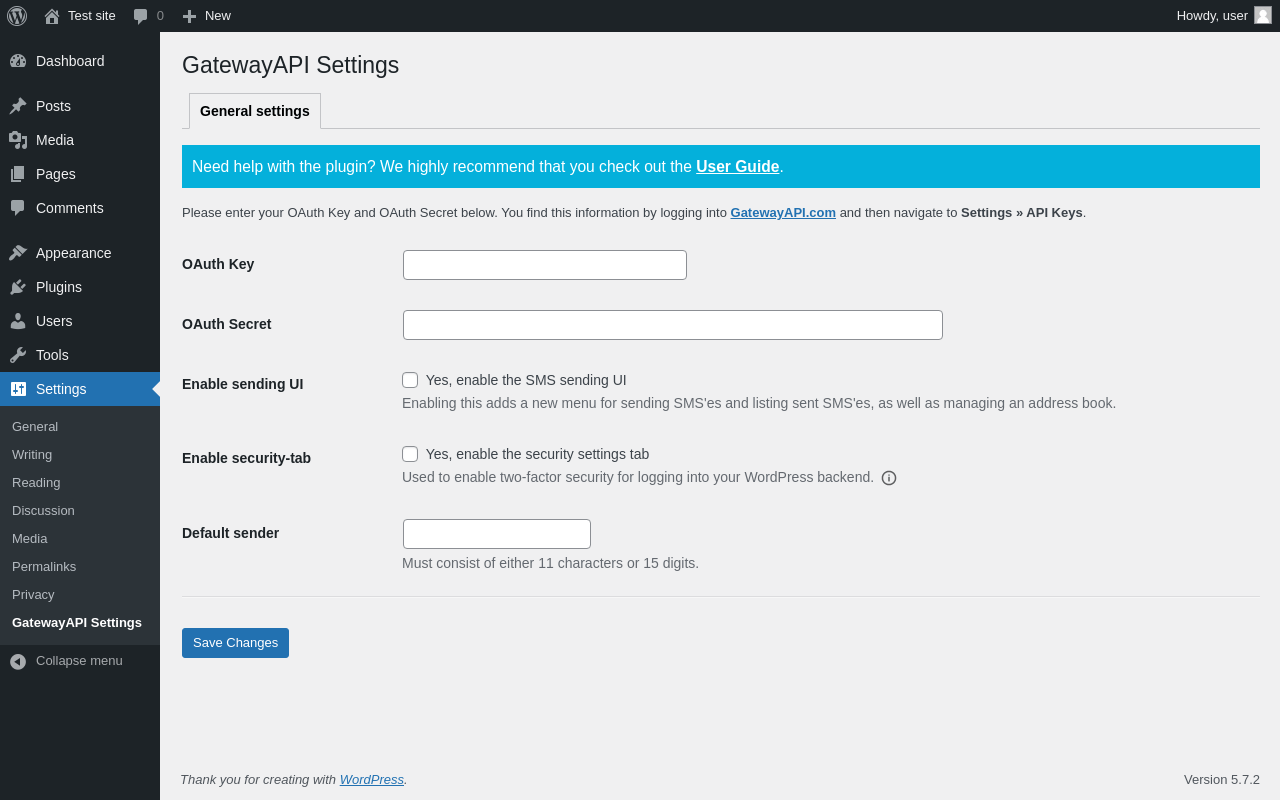Click the plus icon beside New
Screen dimensions: 1280x800
pos(189,16)
